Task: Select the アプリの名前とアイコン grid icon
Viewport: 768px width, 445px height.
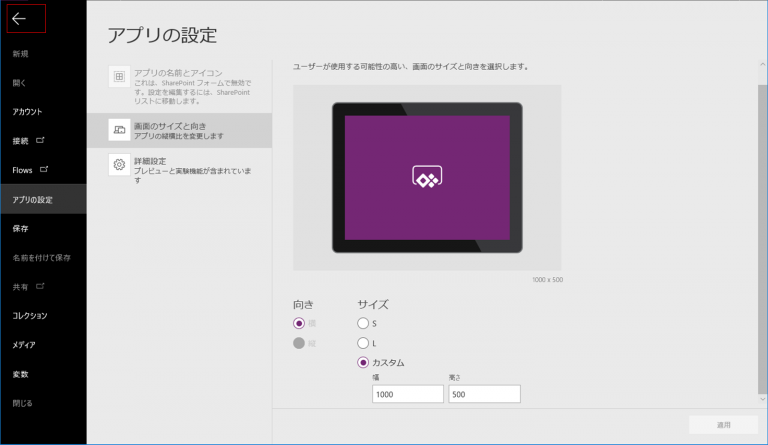Action: (119, 77)
